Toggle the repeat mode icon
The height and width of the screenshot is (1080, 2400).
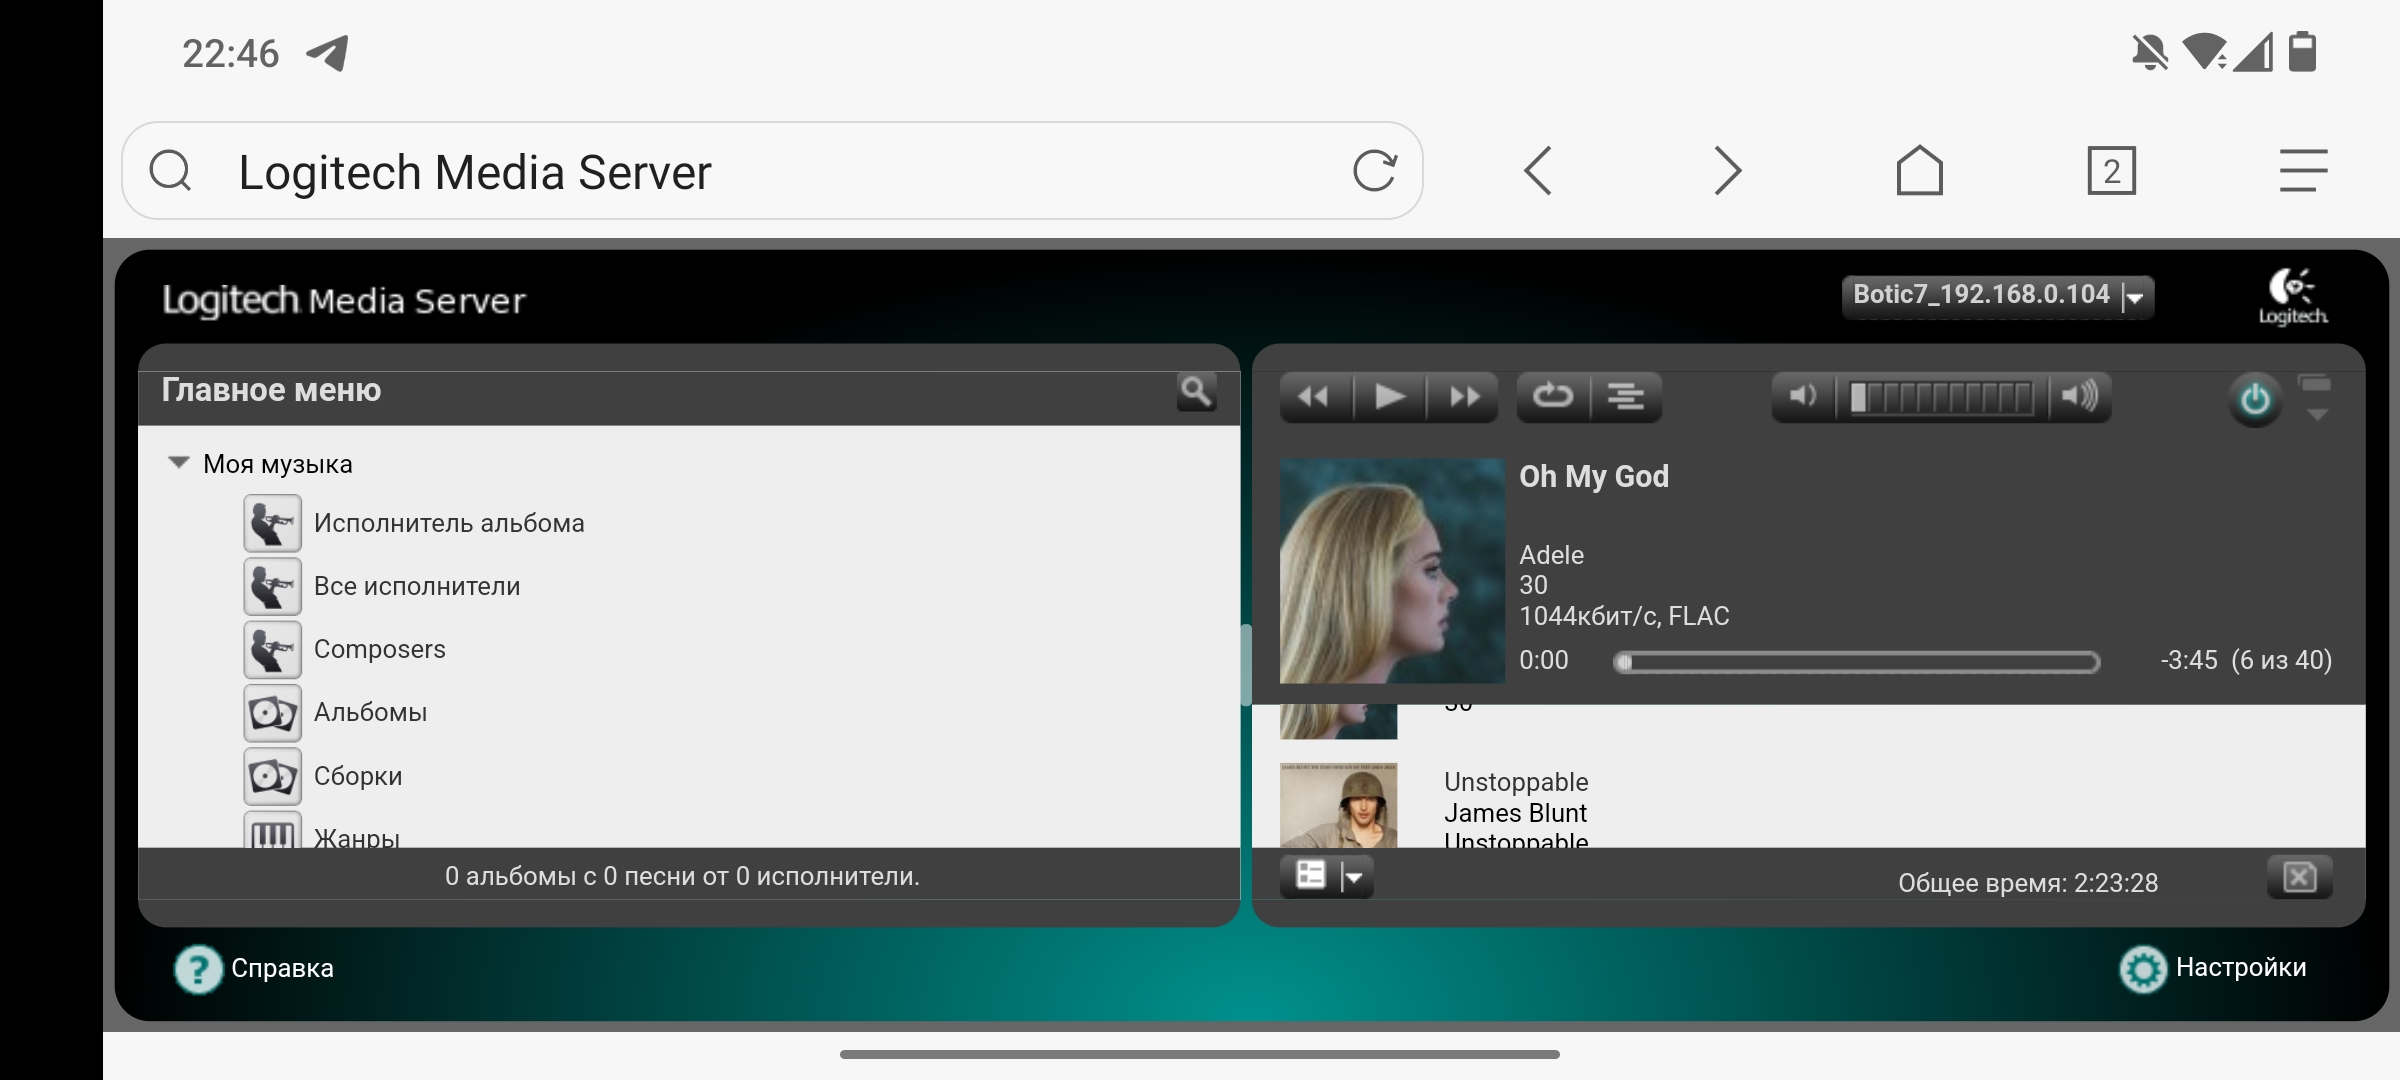1553,397
